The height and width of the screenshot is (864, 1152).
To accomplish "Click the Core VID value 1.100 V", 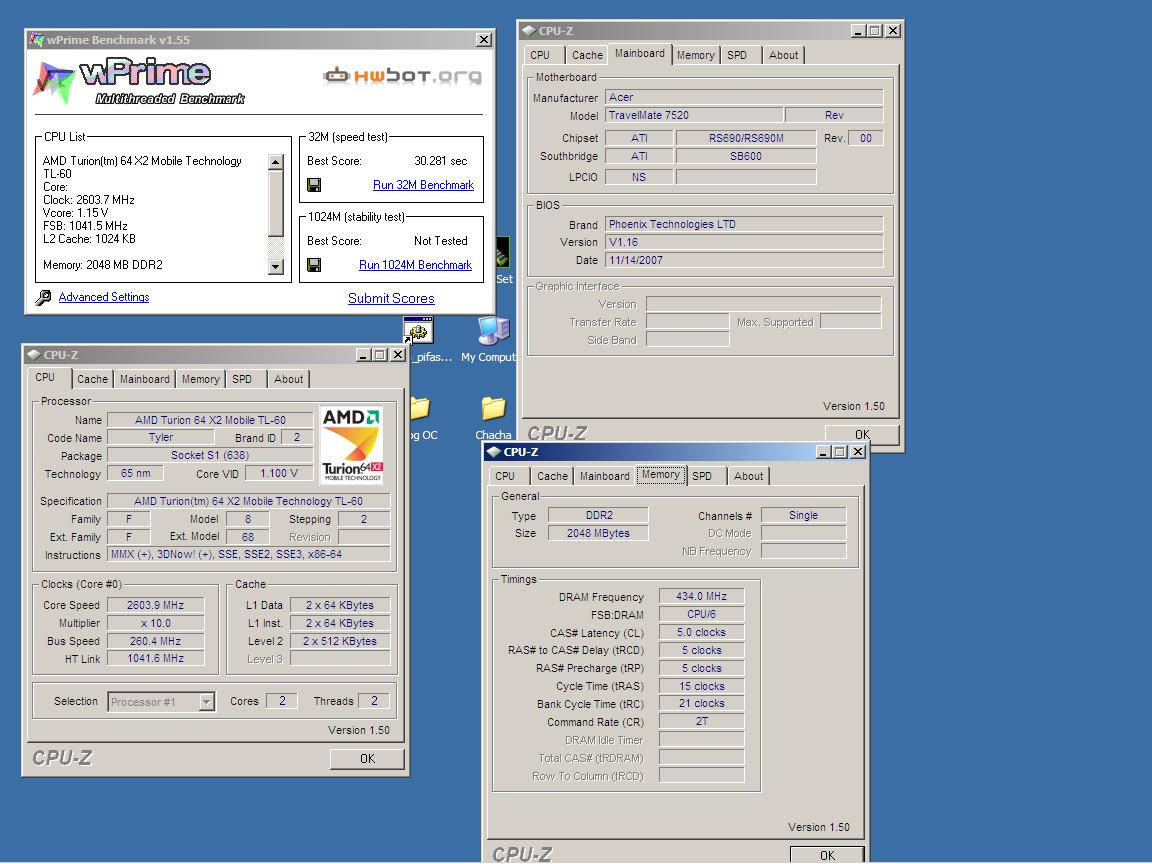I will click(278, 474).
